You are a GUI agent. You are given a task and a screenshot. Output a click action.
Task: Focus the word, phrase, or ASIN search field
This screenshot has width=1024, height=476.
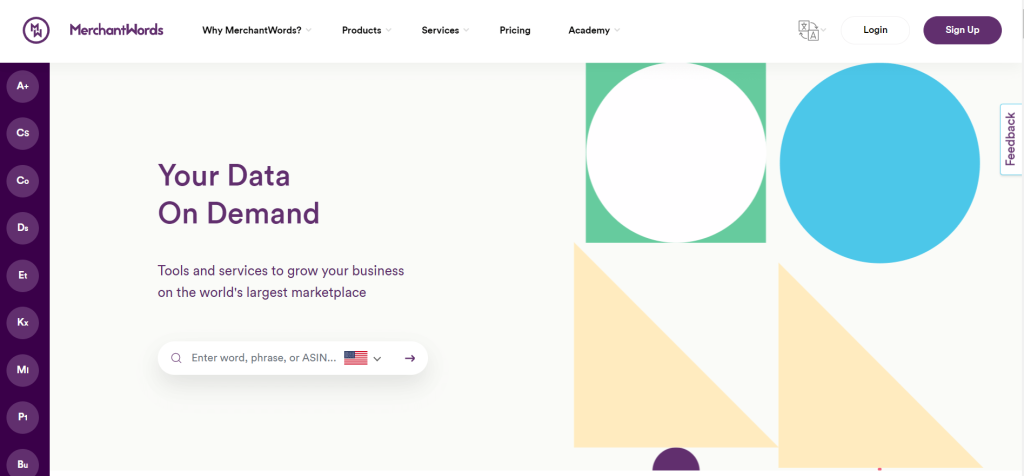(x=263, y=358)
